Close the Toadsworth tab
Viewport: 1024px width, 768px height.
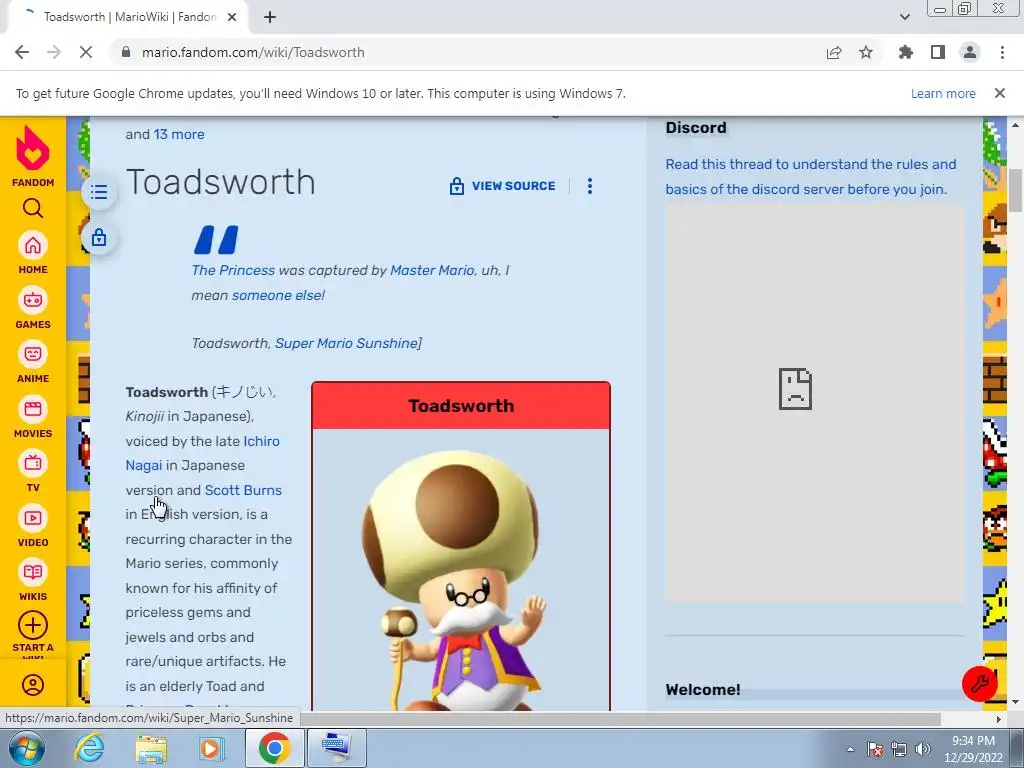coord(232,17)
